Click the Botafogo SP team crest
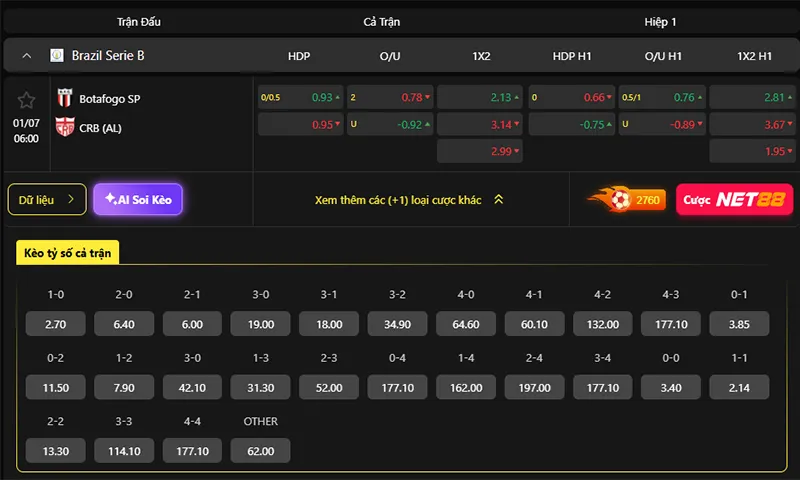Viewport: 800px width, 480px height. [x=65, y=98]
